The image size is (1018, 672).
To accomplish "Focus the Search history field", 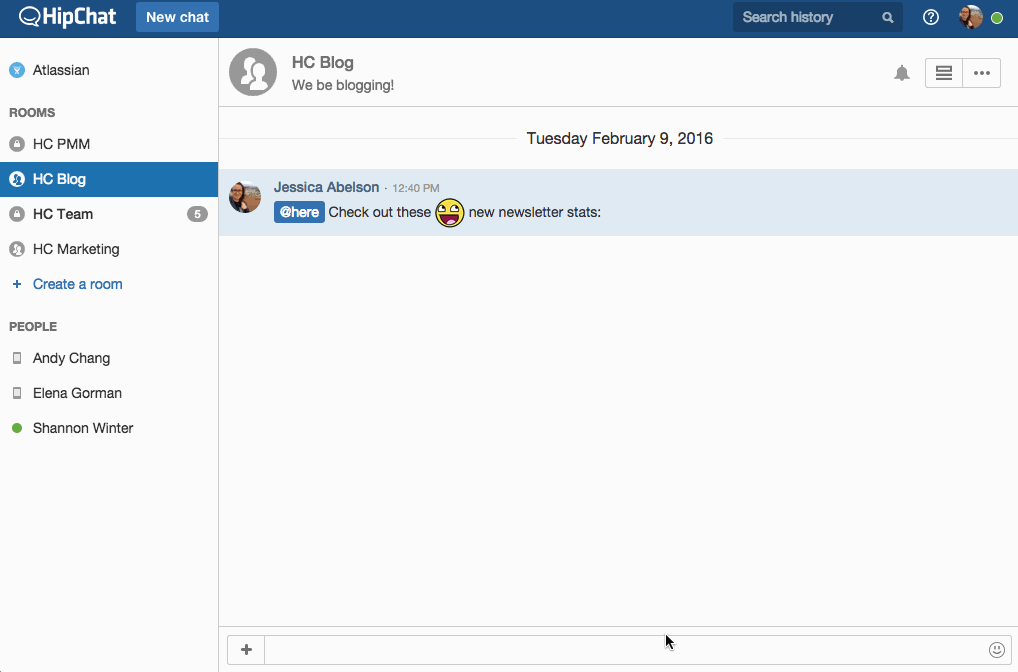I will click(x=817, y=17).
